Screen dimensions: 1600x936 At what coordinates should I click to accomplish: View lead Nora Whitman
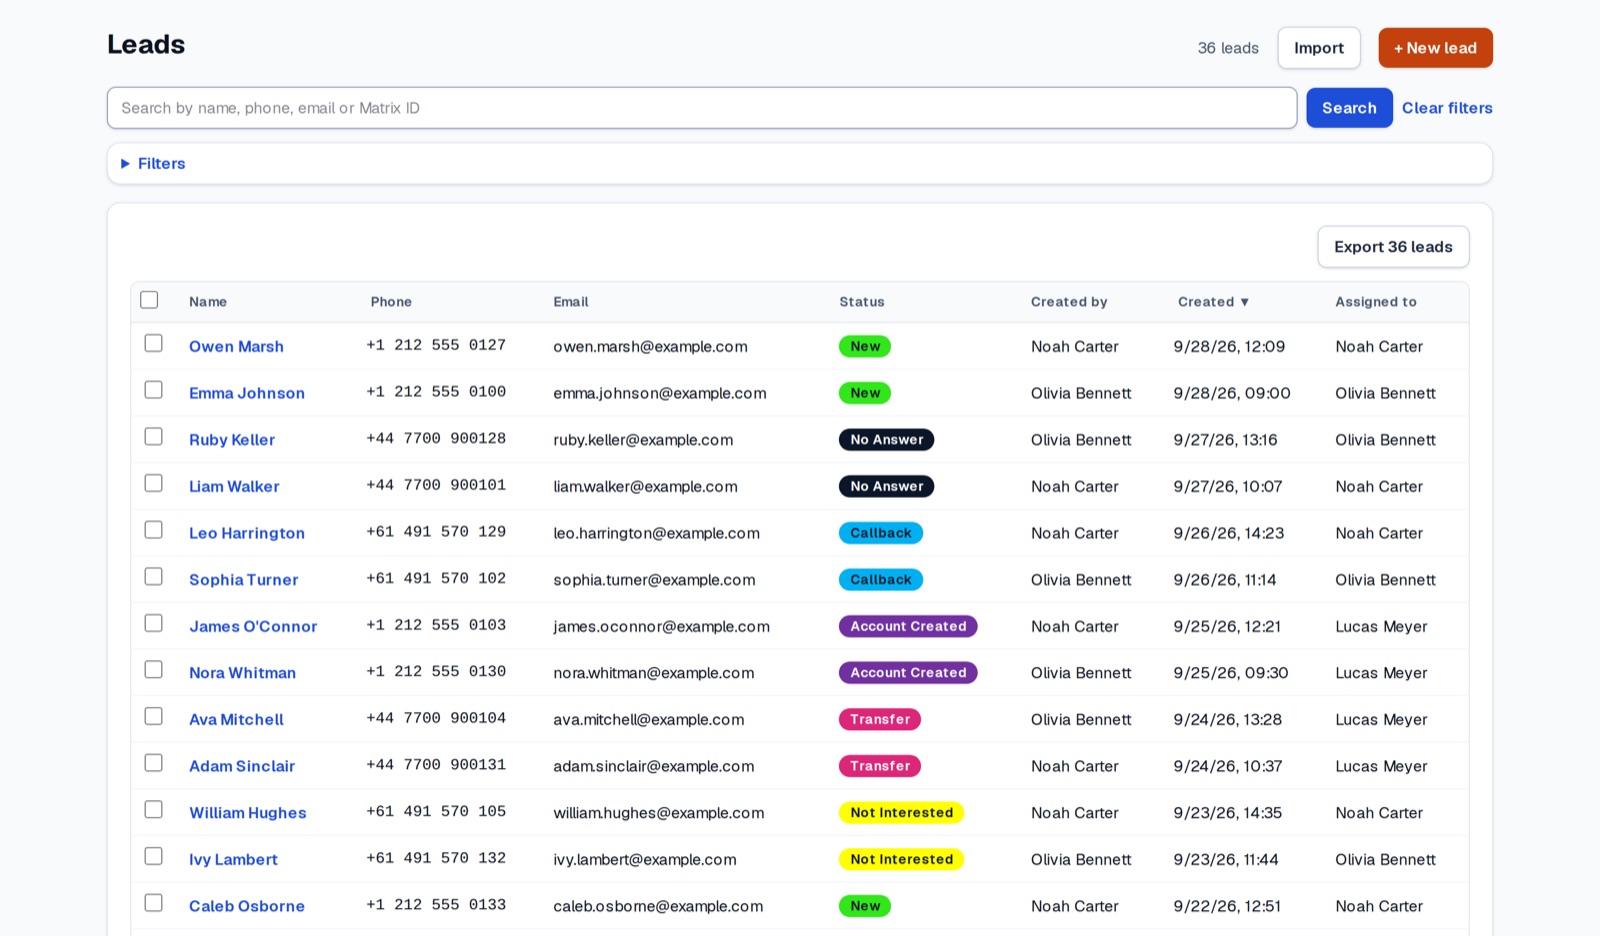point(243,673)
